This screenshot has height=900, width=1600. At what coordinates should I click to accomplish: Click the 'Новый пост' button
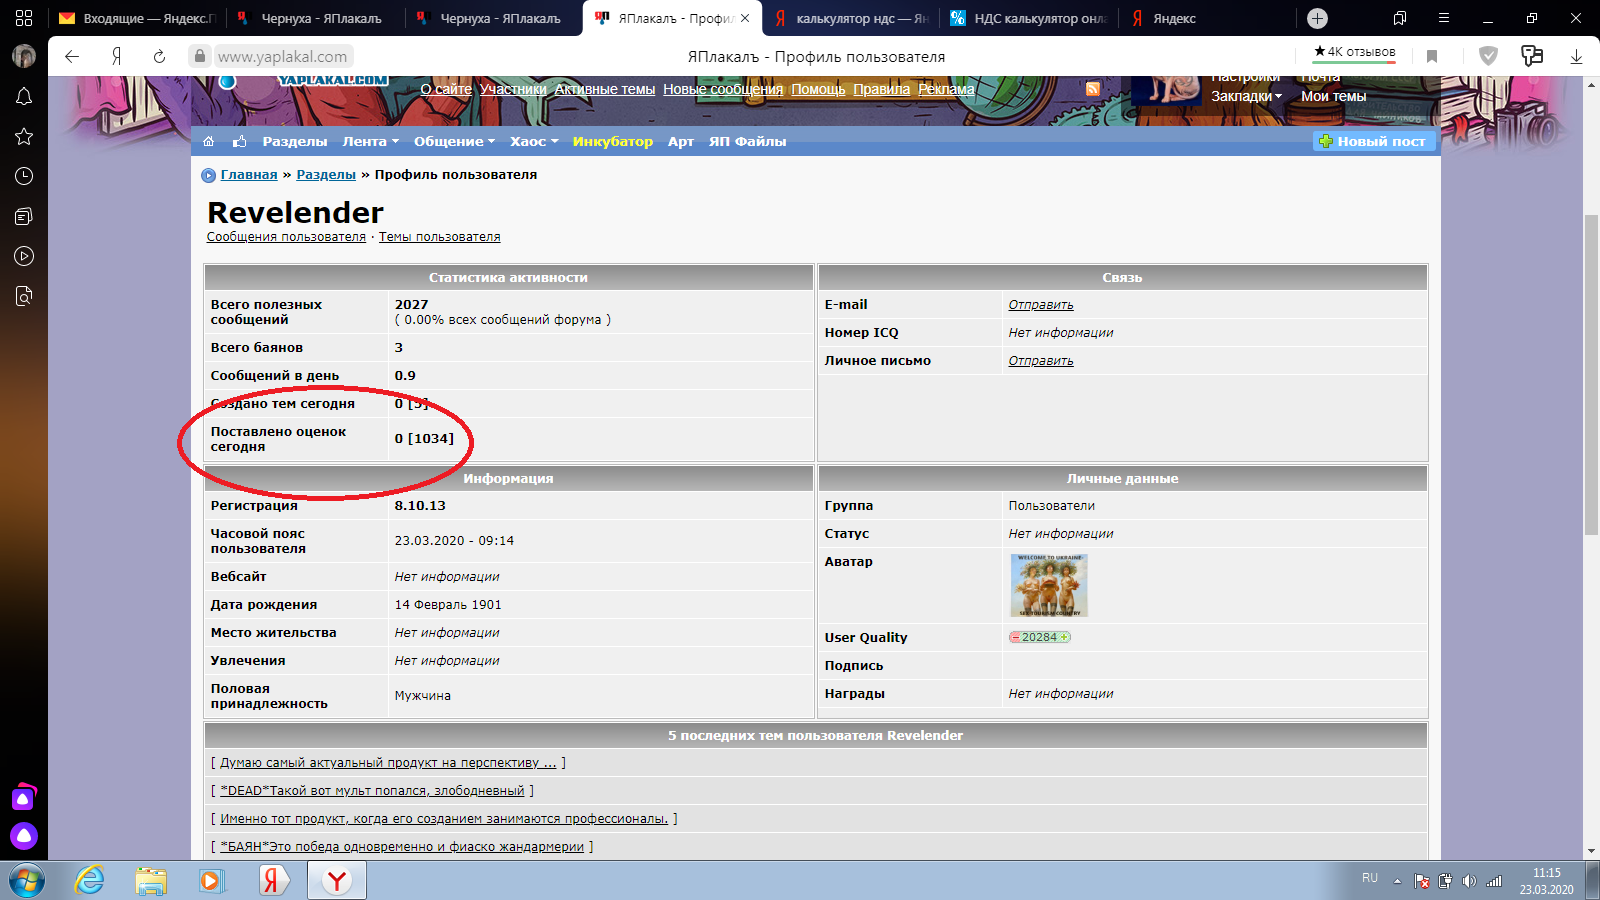[1374, 141]
